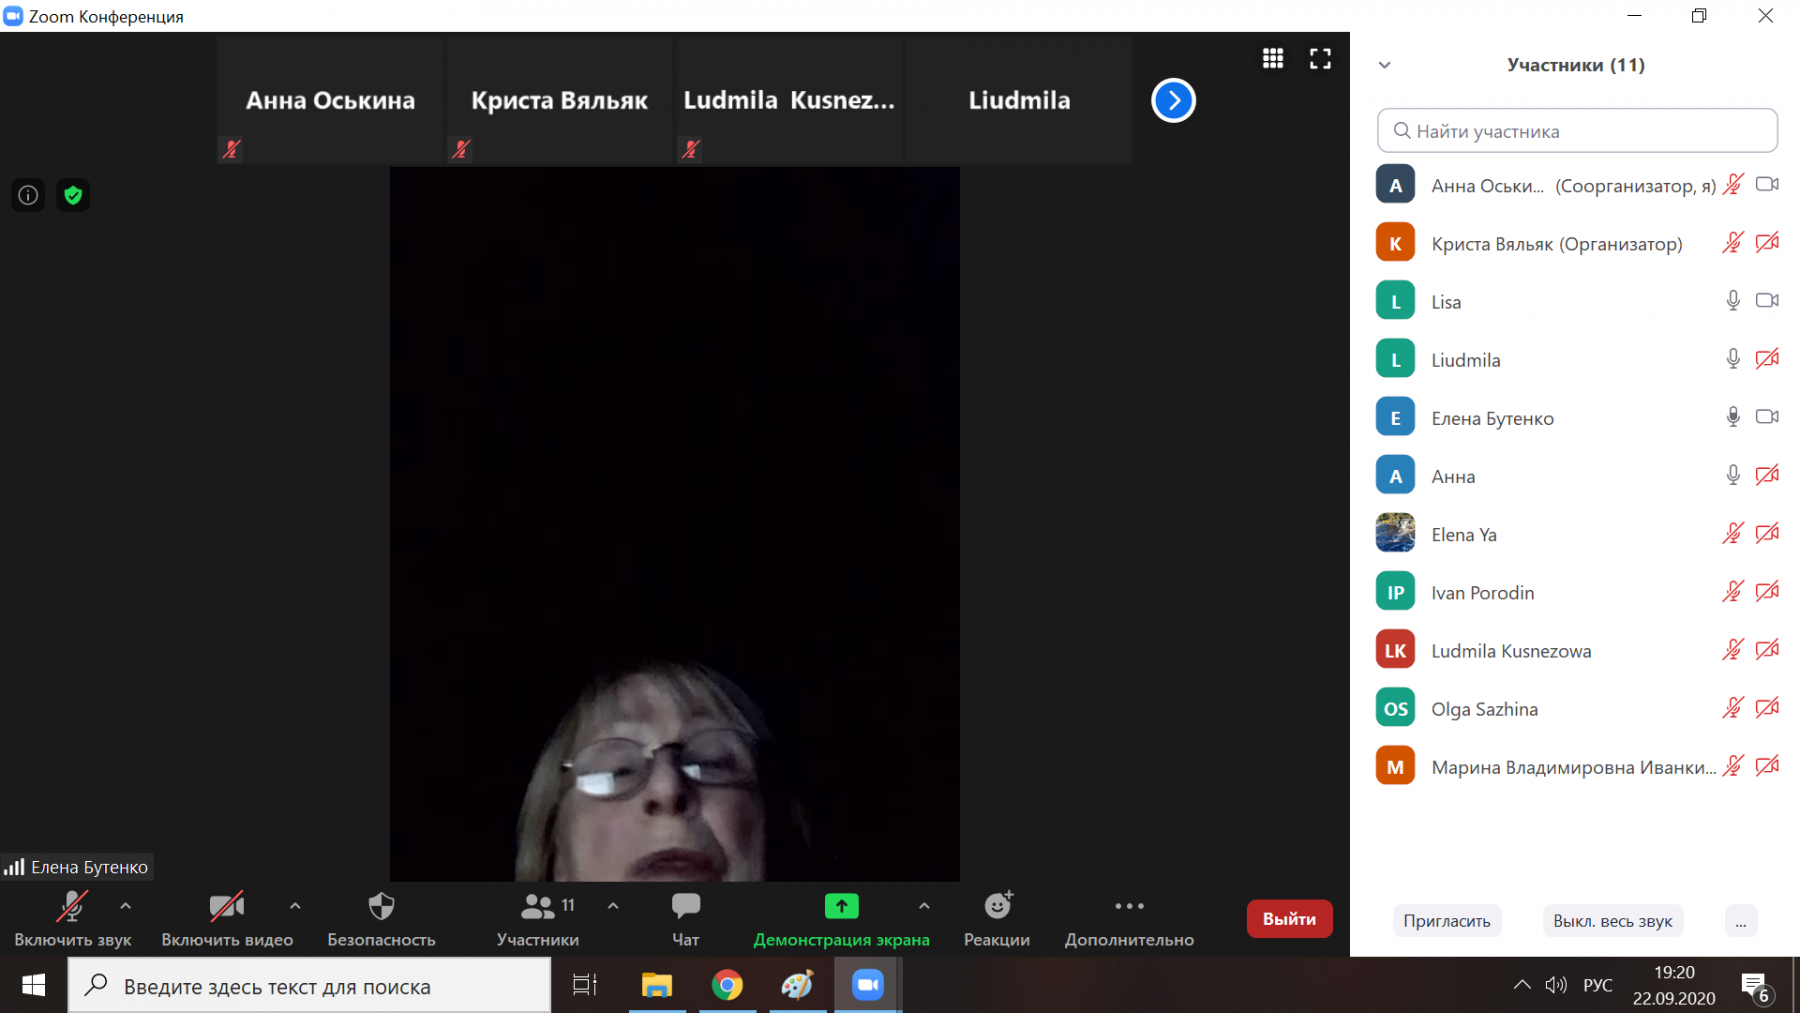This screenshot has height=1013, width=1800.
Task: Open Windows Start menu
Action: (x=33, y=985)
